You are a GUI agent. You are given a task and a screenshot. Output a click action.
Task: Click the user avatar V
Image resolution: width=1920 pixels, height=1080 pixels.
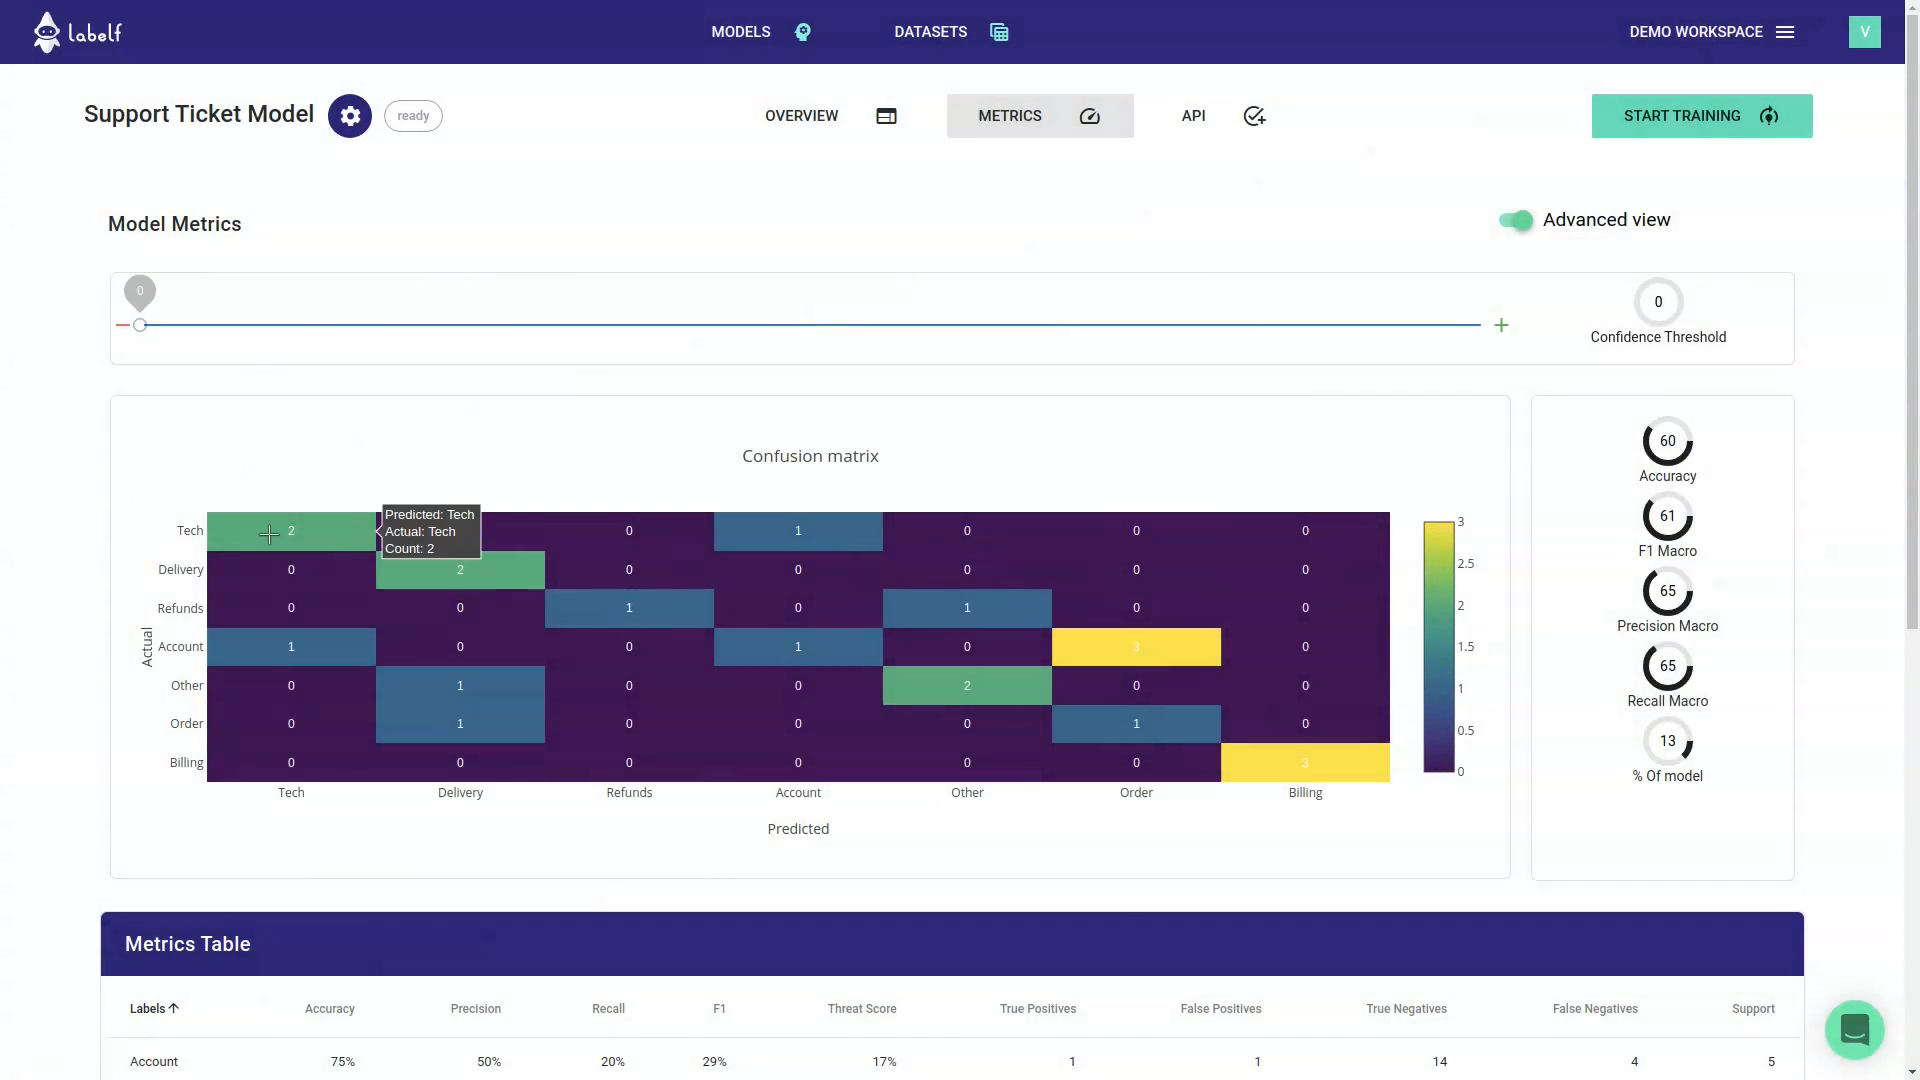tap(1864, 32)
